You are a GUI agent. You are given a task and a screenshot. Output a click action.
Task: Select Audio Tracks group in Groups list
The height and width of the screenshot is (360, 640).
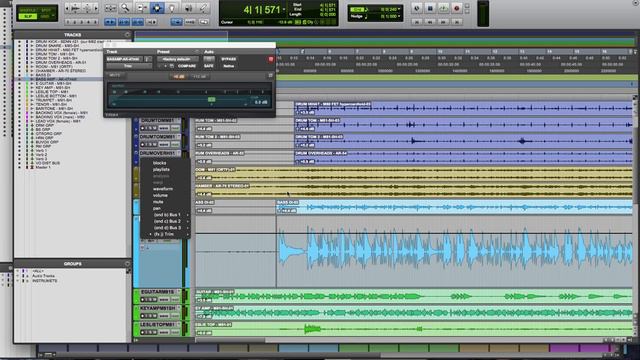(x=43, y=276)
